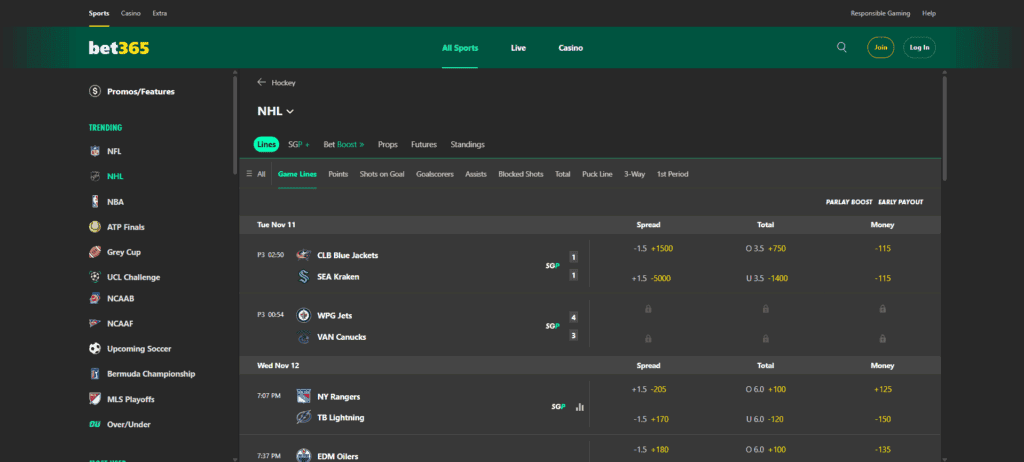This screenshot has height=462, width=1024.
Task: Select the Blocked Shots tab
Action: [x=520, y=174]
